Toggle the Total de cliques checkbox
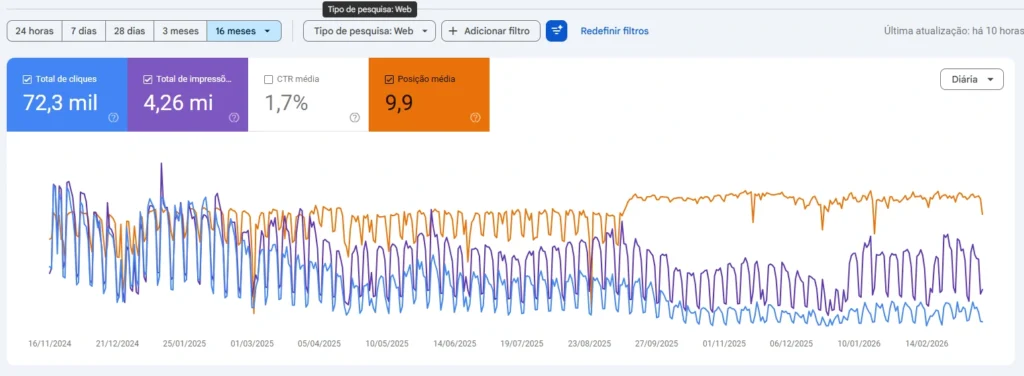 click(x=27, y=79)
